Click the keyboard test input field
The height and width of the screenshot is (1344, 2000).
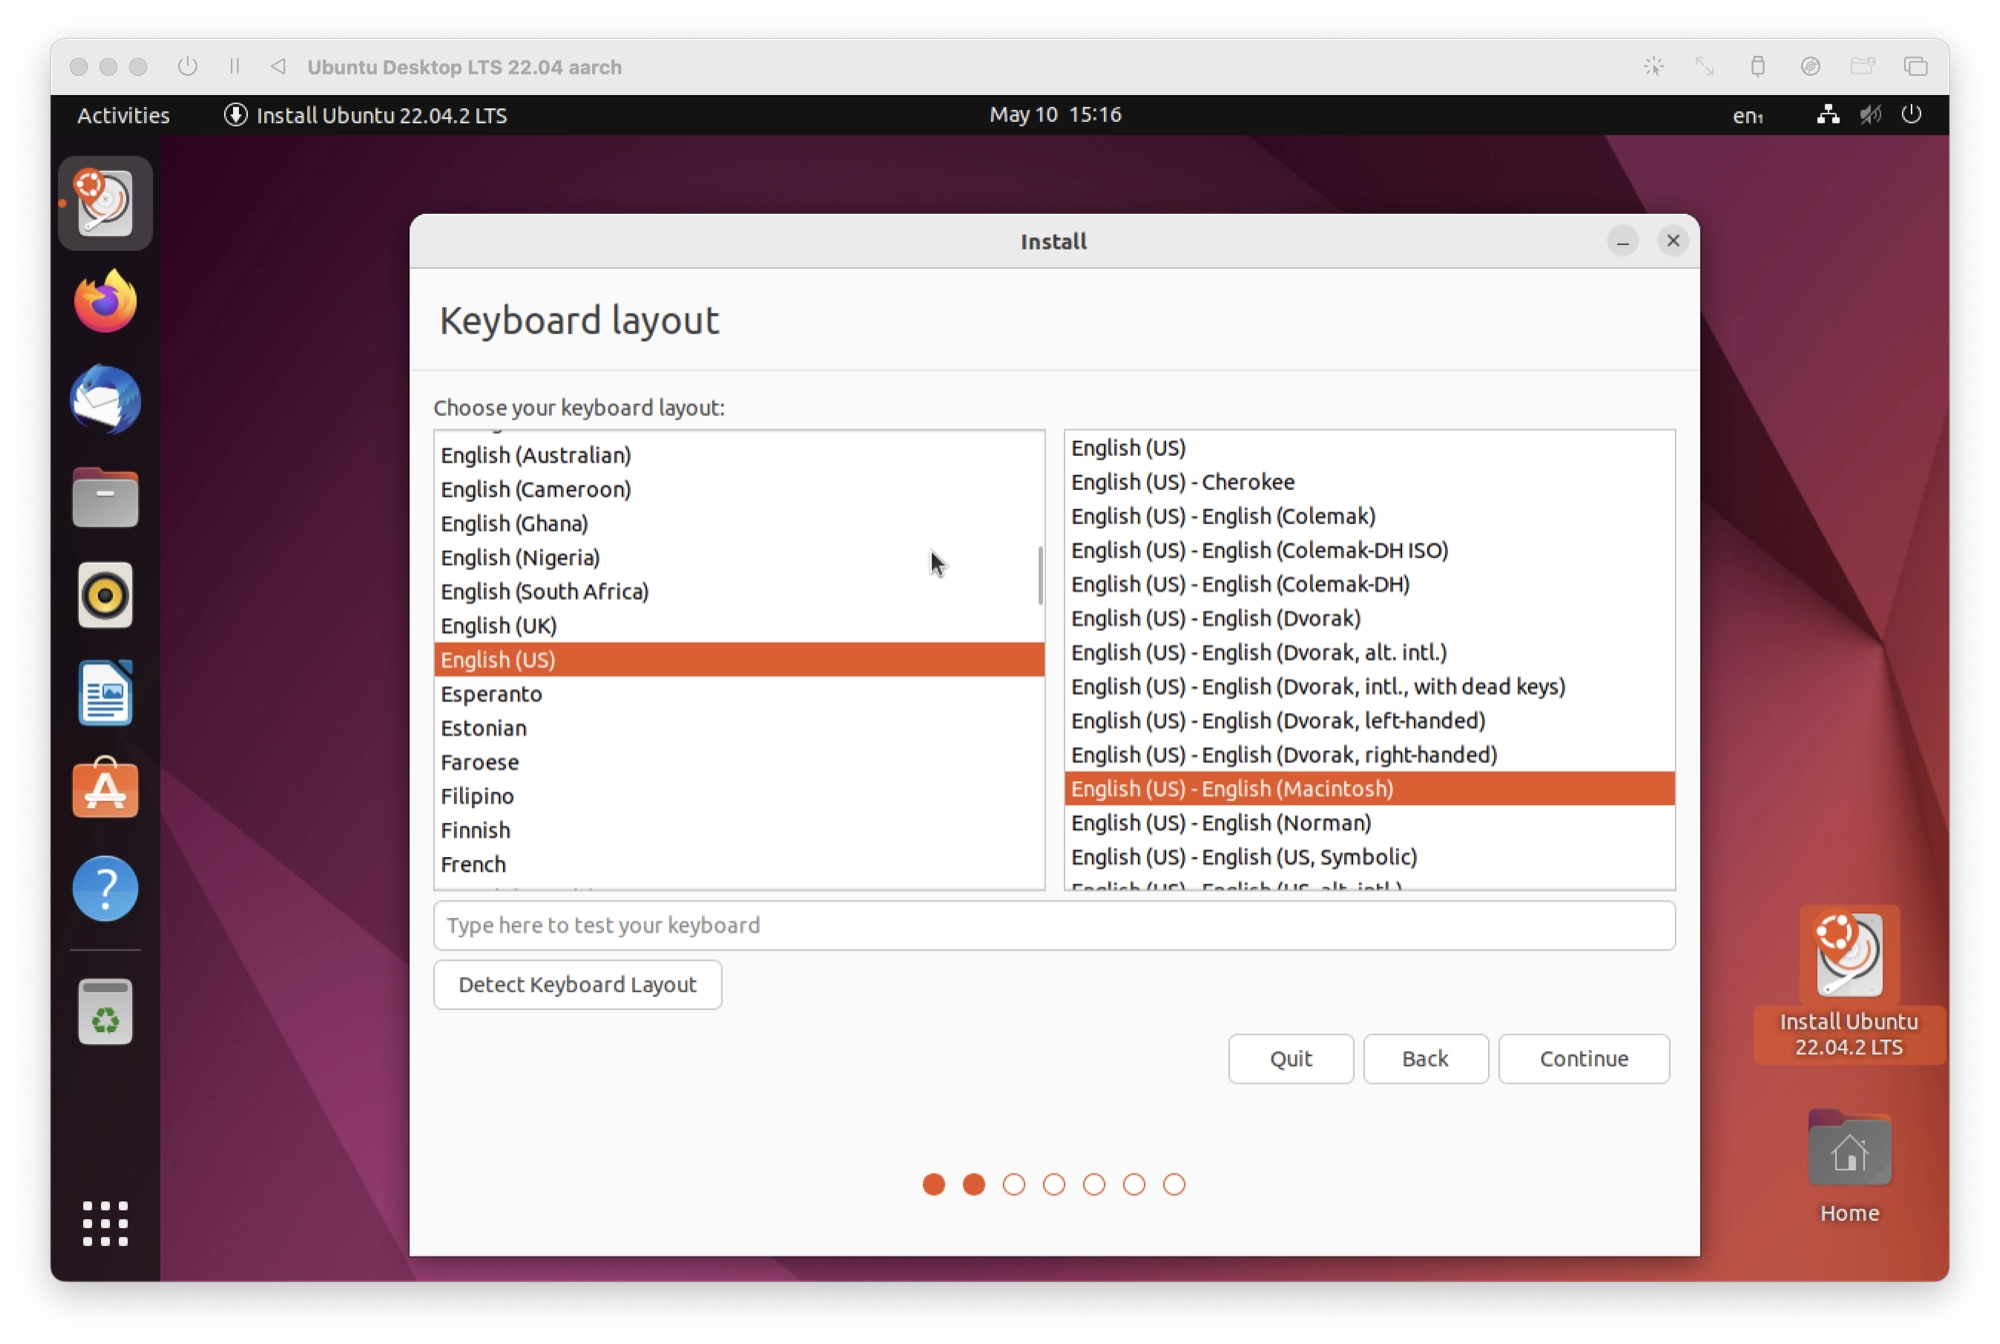[1054, 925]
